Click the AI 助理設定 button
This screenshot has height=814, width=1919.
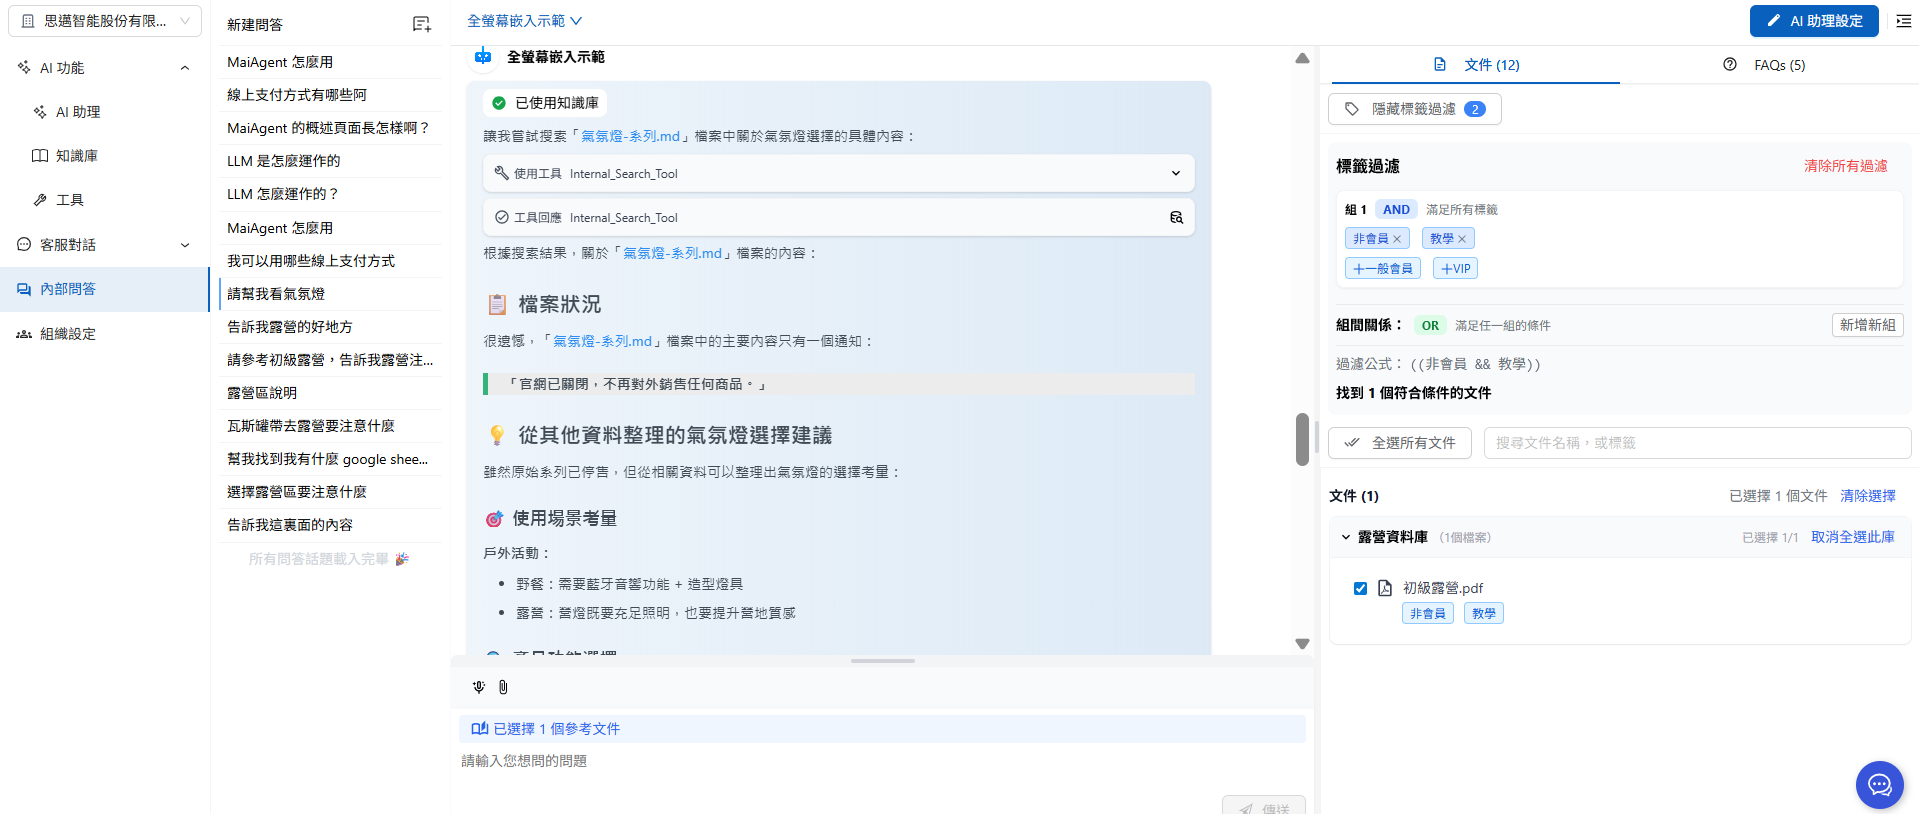1815,21
